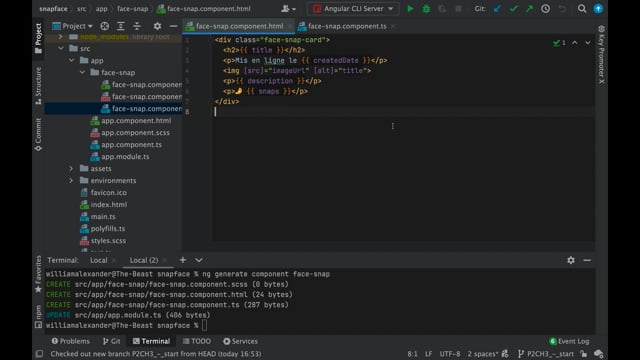Toggle the Project tool window
This screenshot has width=640, height=360.
pyautogui.click(x=38, y=38)
